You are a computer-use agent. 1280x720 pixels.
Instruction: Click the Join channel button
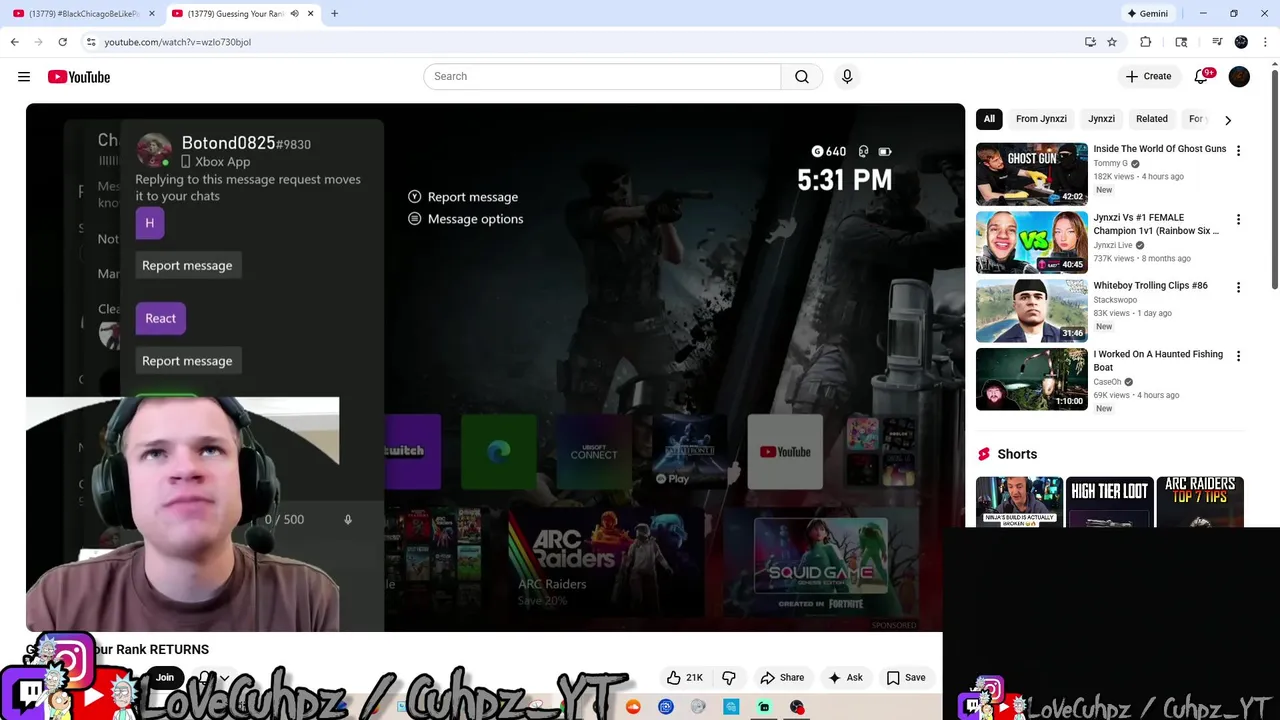point(165,677)
